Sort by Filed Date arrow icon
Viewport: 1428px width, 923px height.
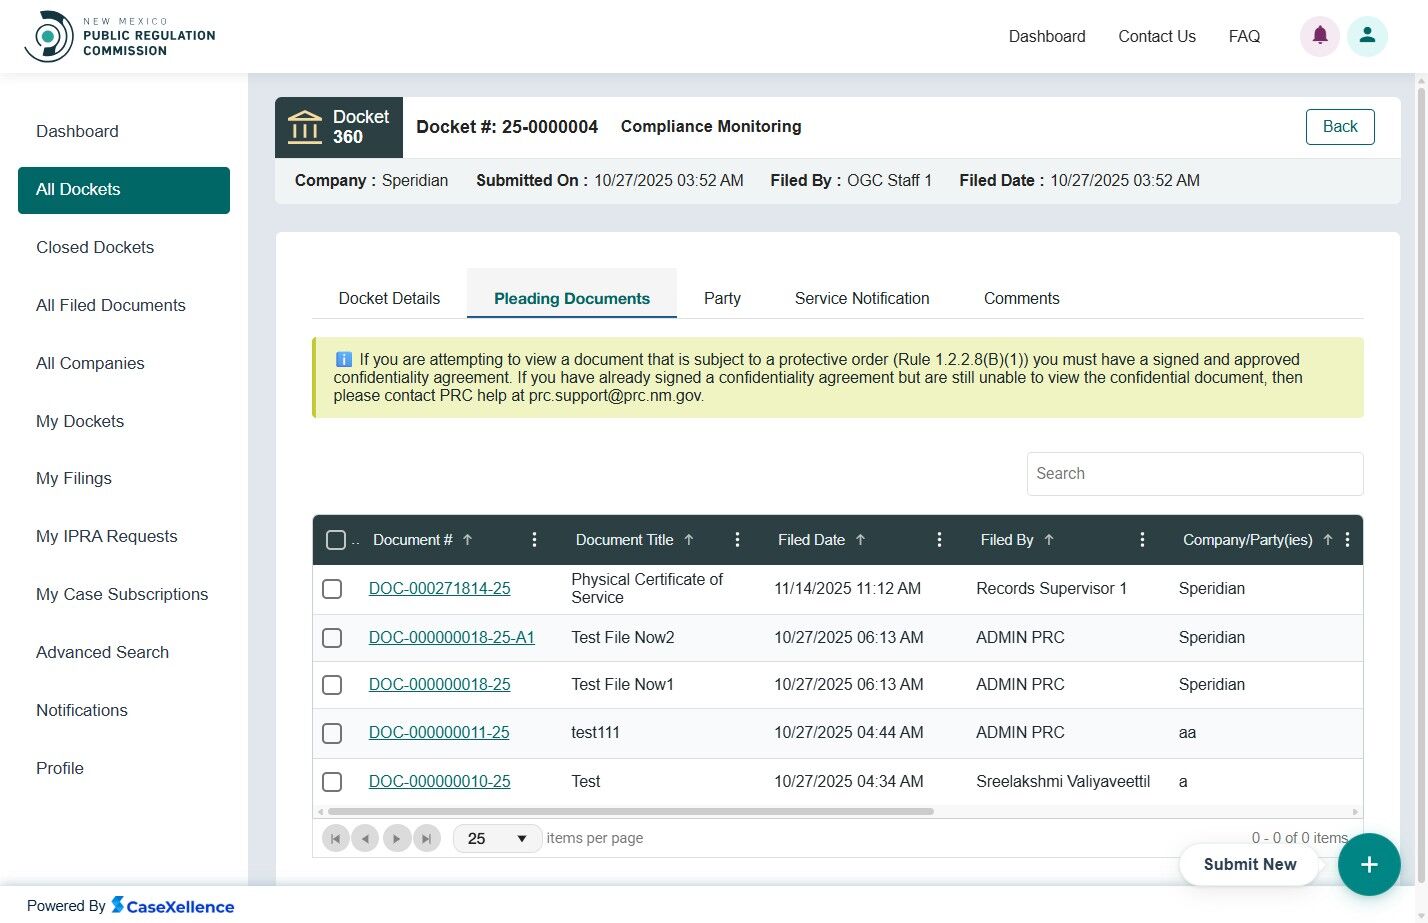(x=860, y=540)
